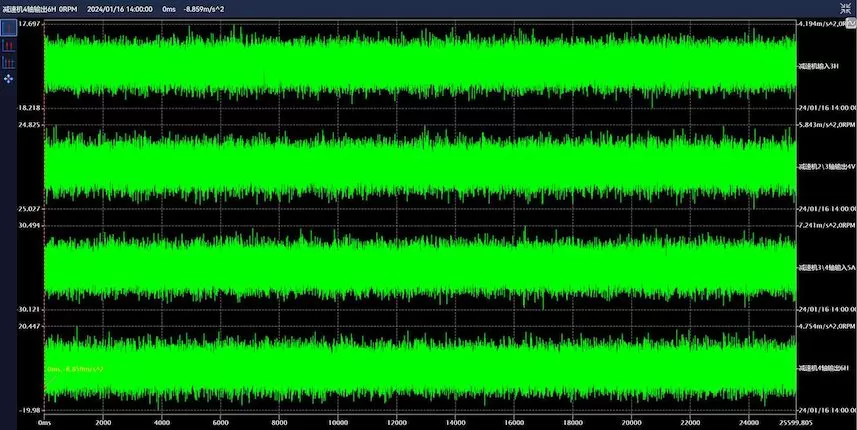Click the 17.697 upper limit of first plot
The image size is (857, 430).
click(x=28, y=22)
